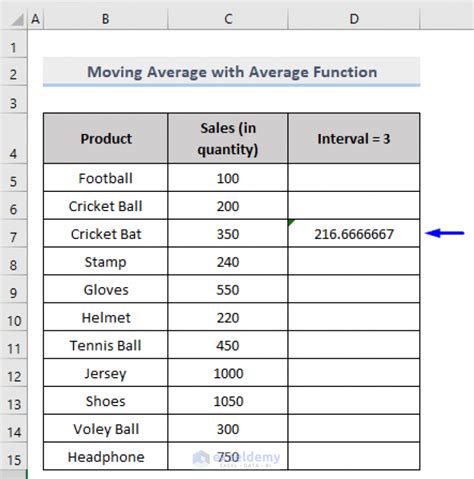Select column D header
The height and width of the screenshot is (479, 474).
pyautogui.click(x=354, y=19)
